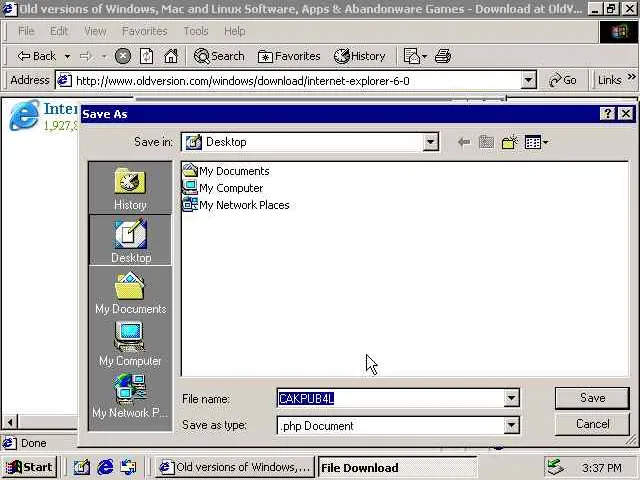Click the Stop button in the IE toolbar
Image resolution: width=640 pixels, height=480 pixels.
pyautogui.click(x=122, y=56)
